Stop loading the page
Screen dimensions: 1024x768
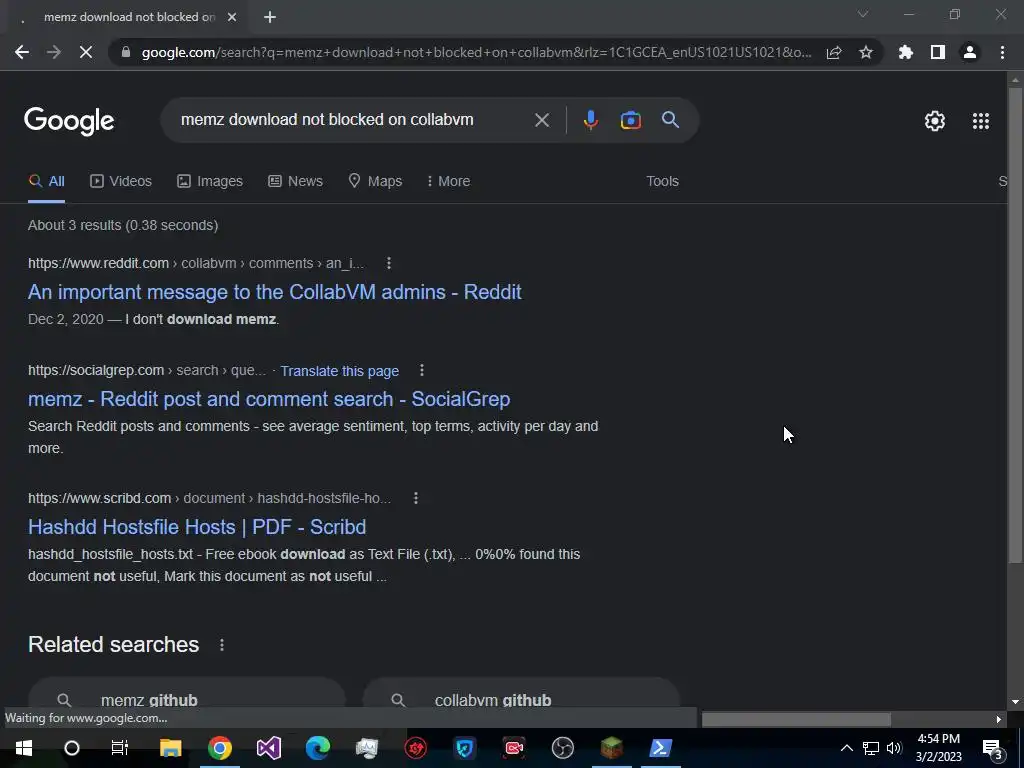pos(86,52)
